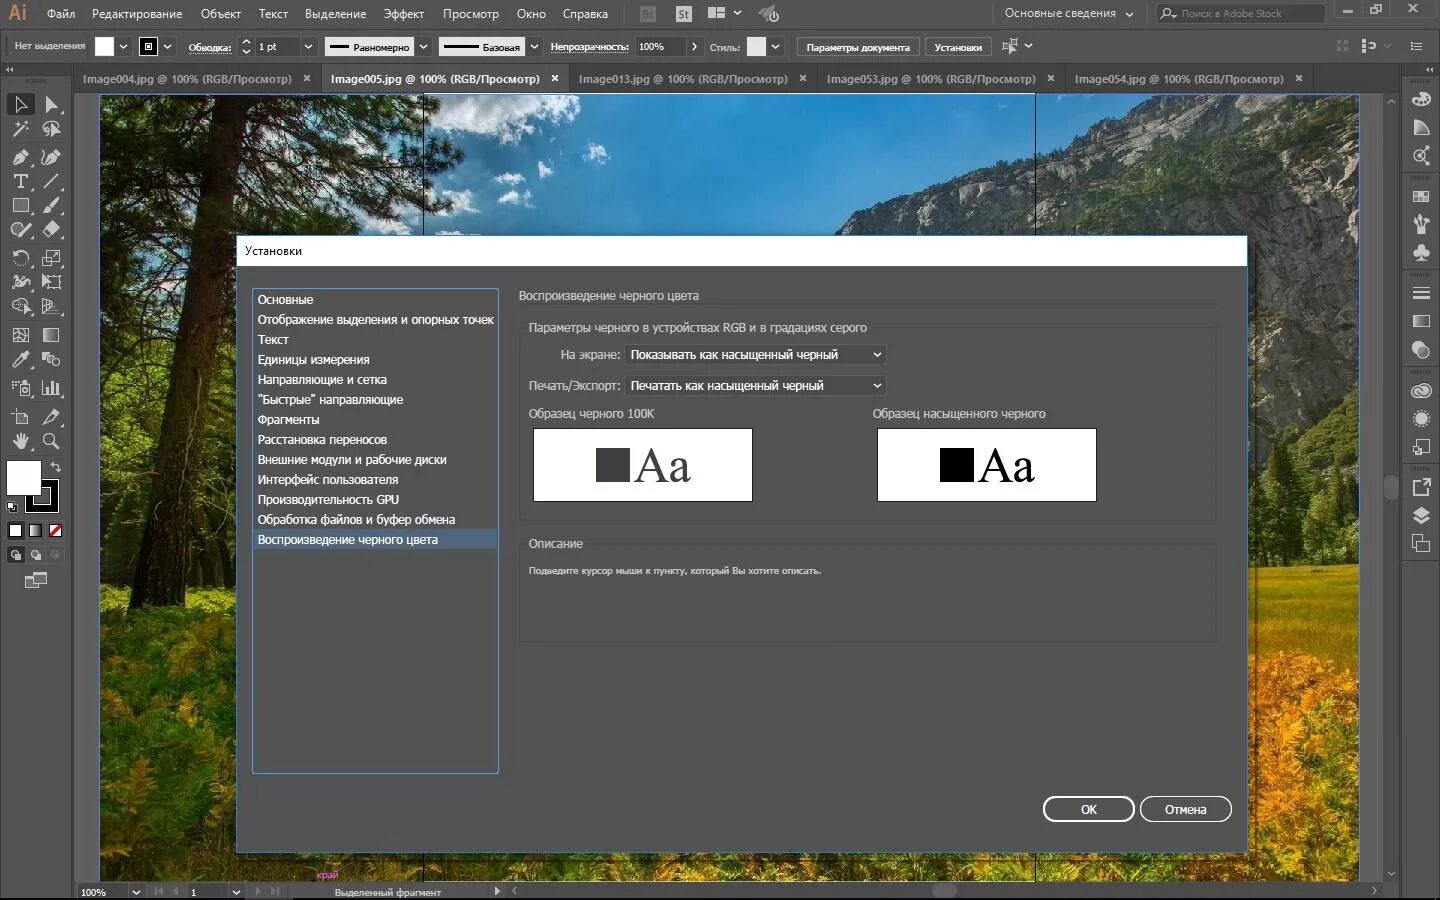Select the Rectangle tool
Screen dimensions: 1440x900
coord(20,206)
